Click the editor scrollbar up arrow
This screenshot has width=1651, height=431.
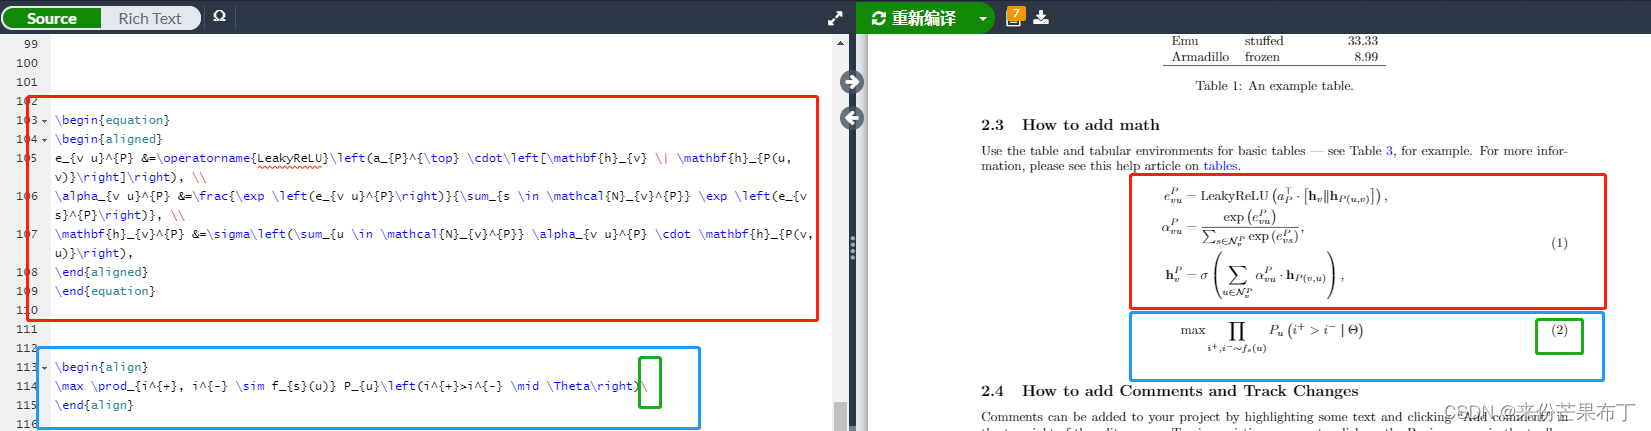pos(840,41)
